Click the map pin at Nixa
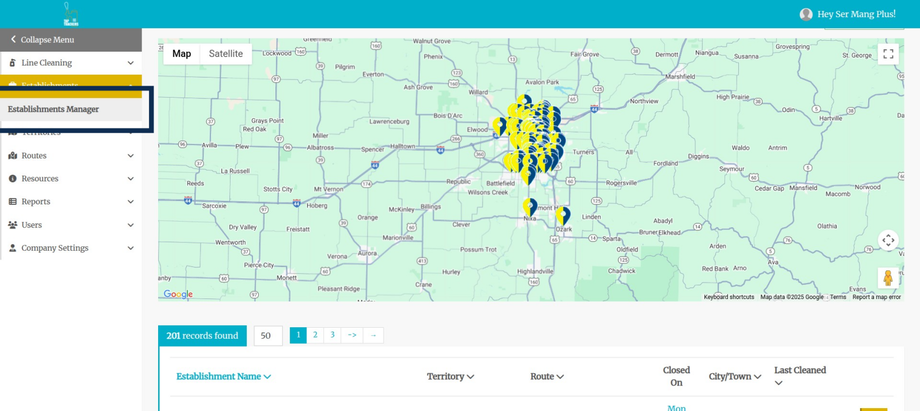Viewport: 920px width, 411px height. [530, 207]
